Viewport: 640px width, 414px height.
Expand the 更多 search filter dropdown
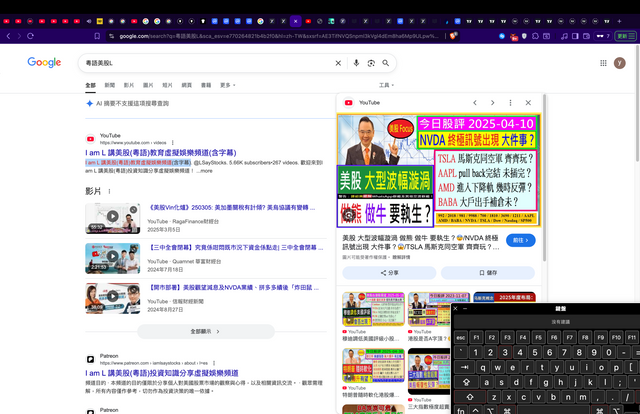click(228, 85)
